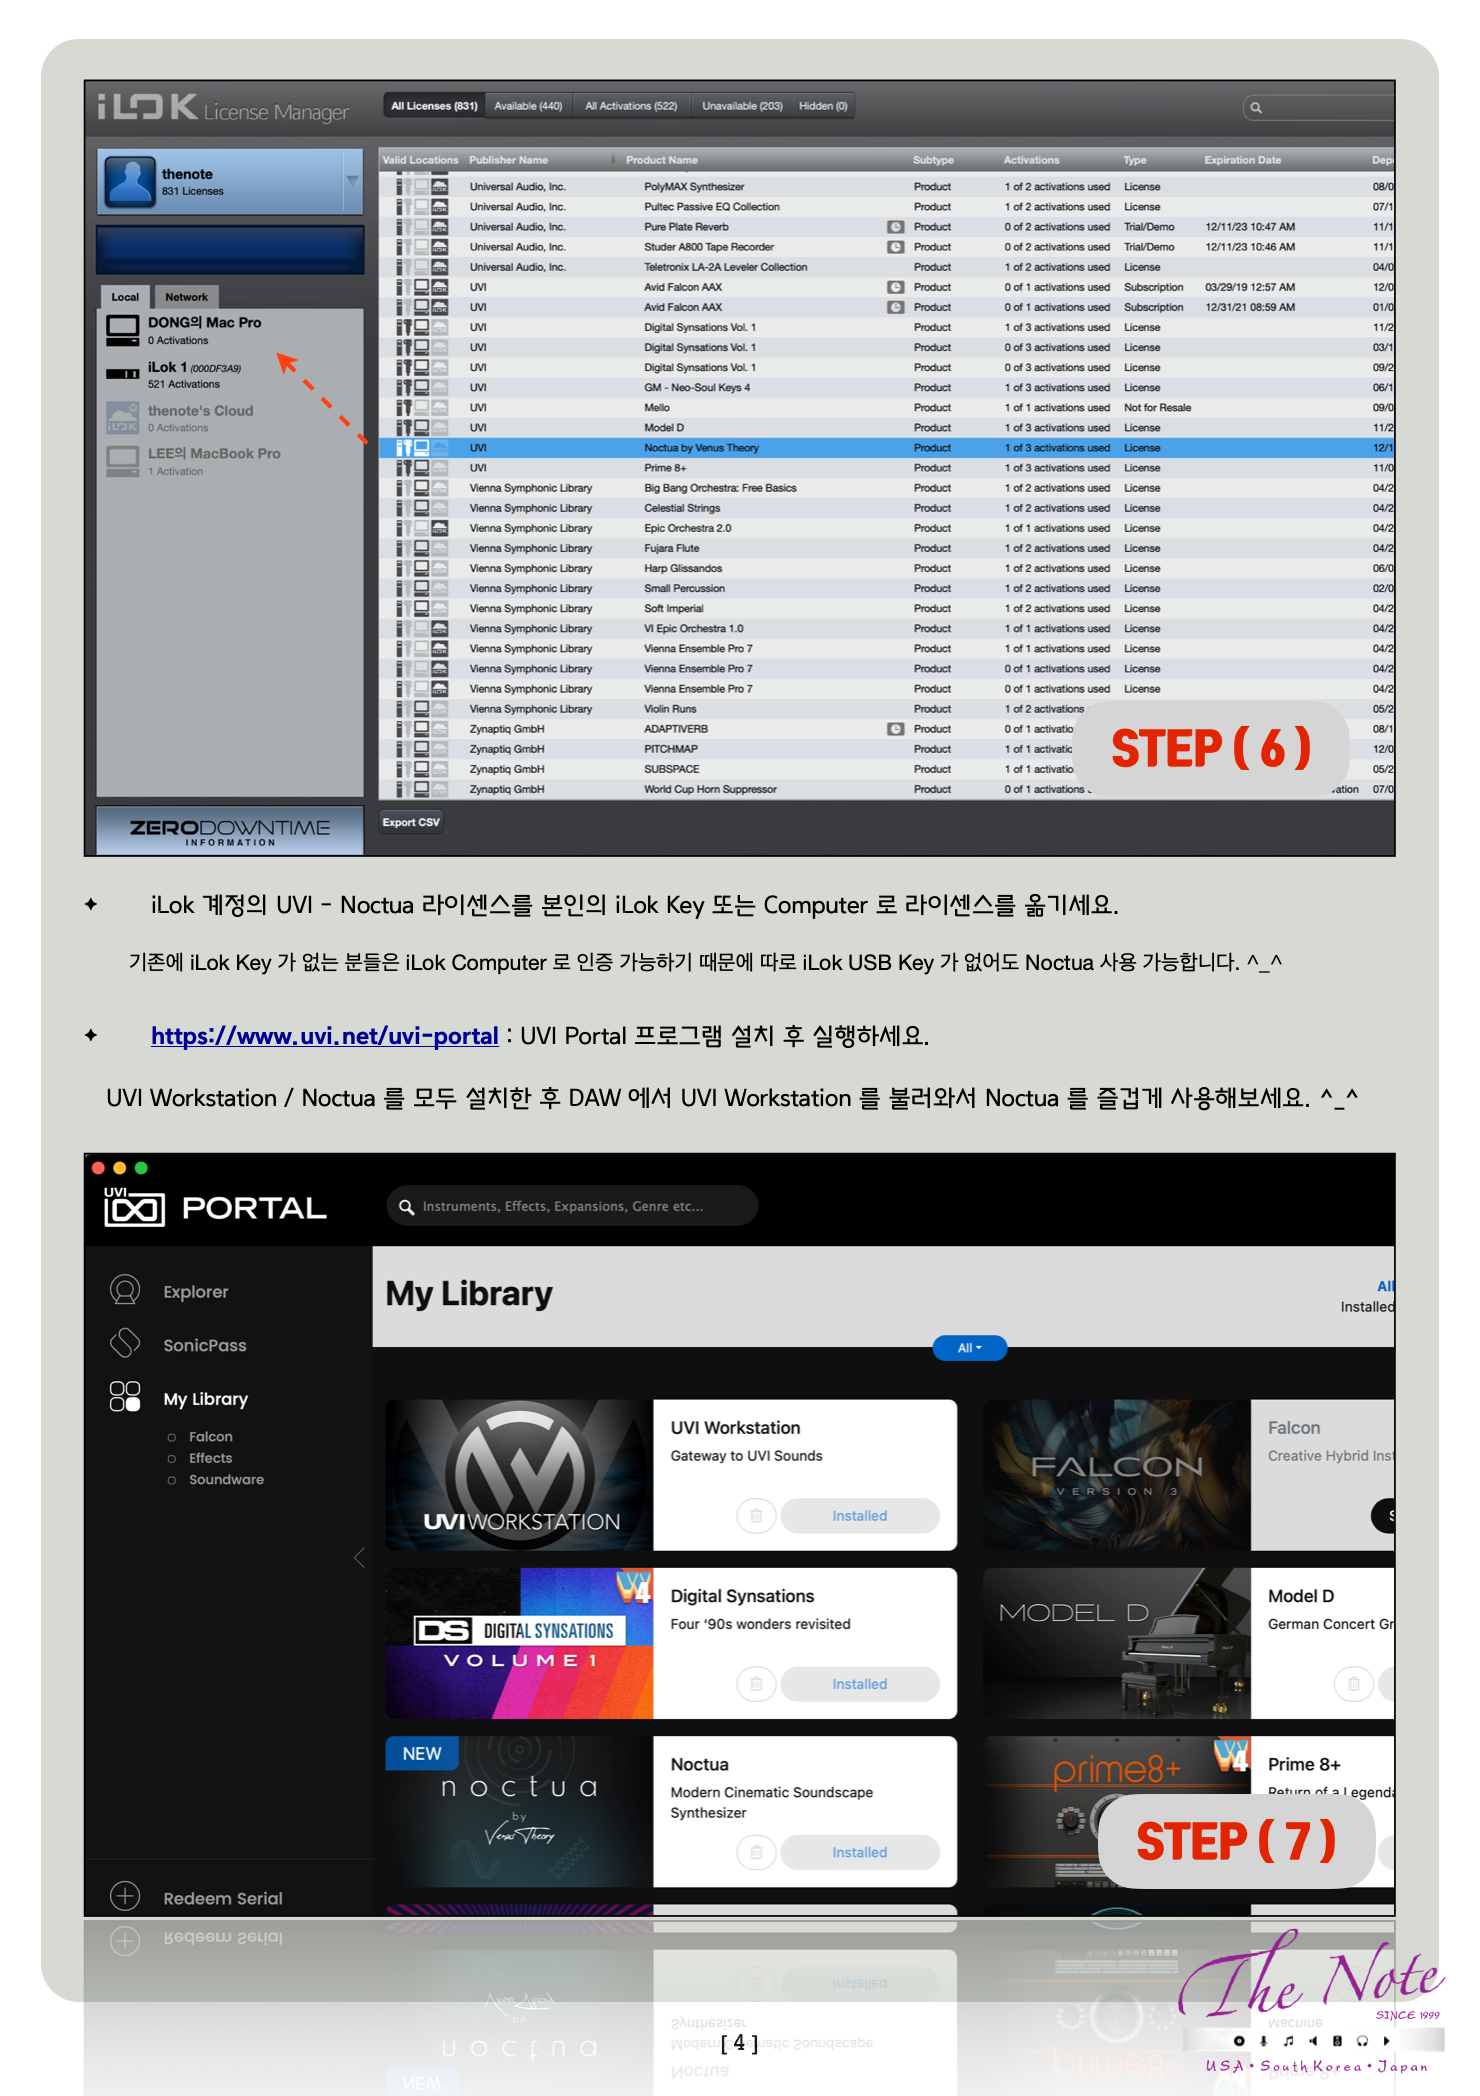Select the Noctua by Venus Theory row

coord(886,448)
